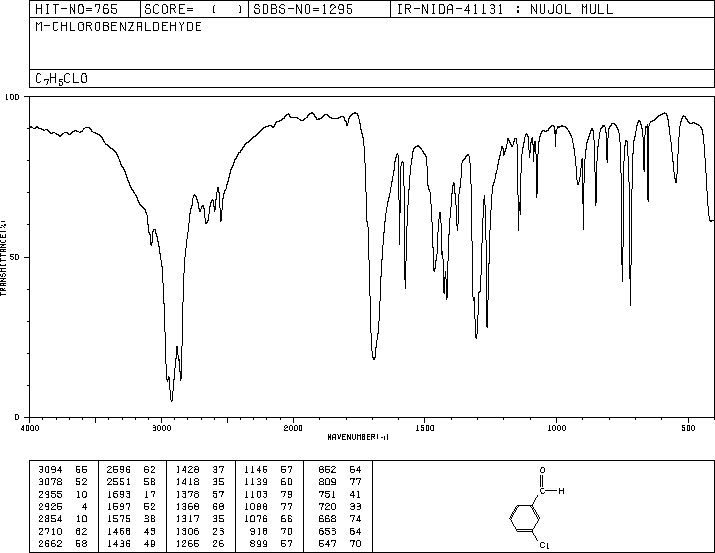715x553 pixels.
Task: Click the 3094 entry in peak table
Action: (46, 469)
